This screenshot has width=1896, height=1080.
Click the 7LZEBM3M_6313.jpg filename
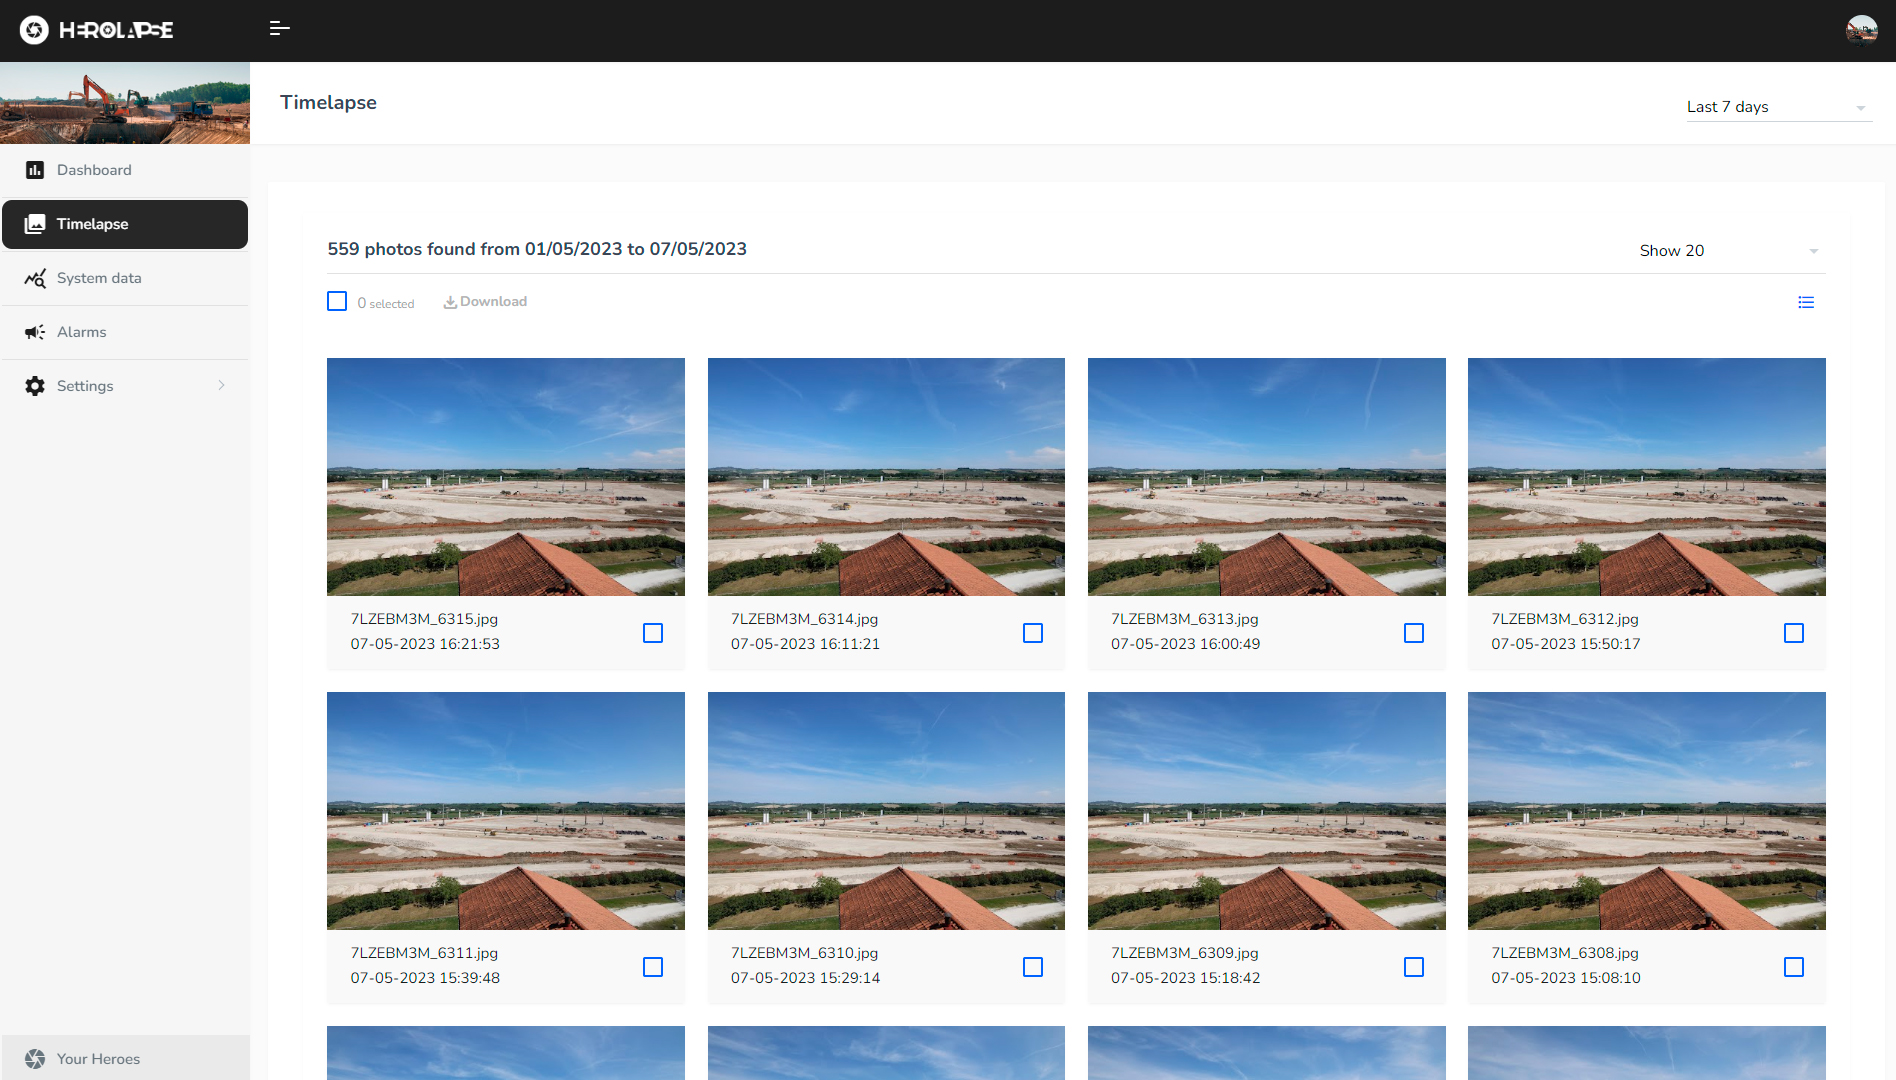click(1185, 620)
